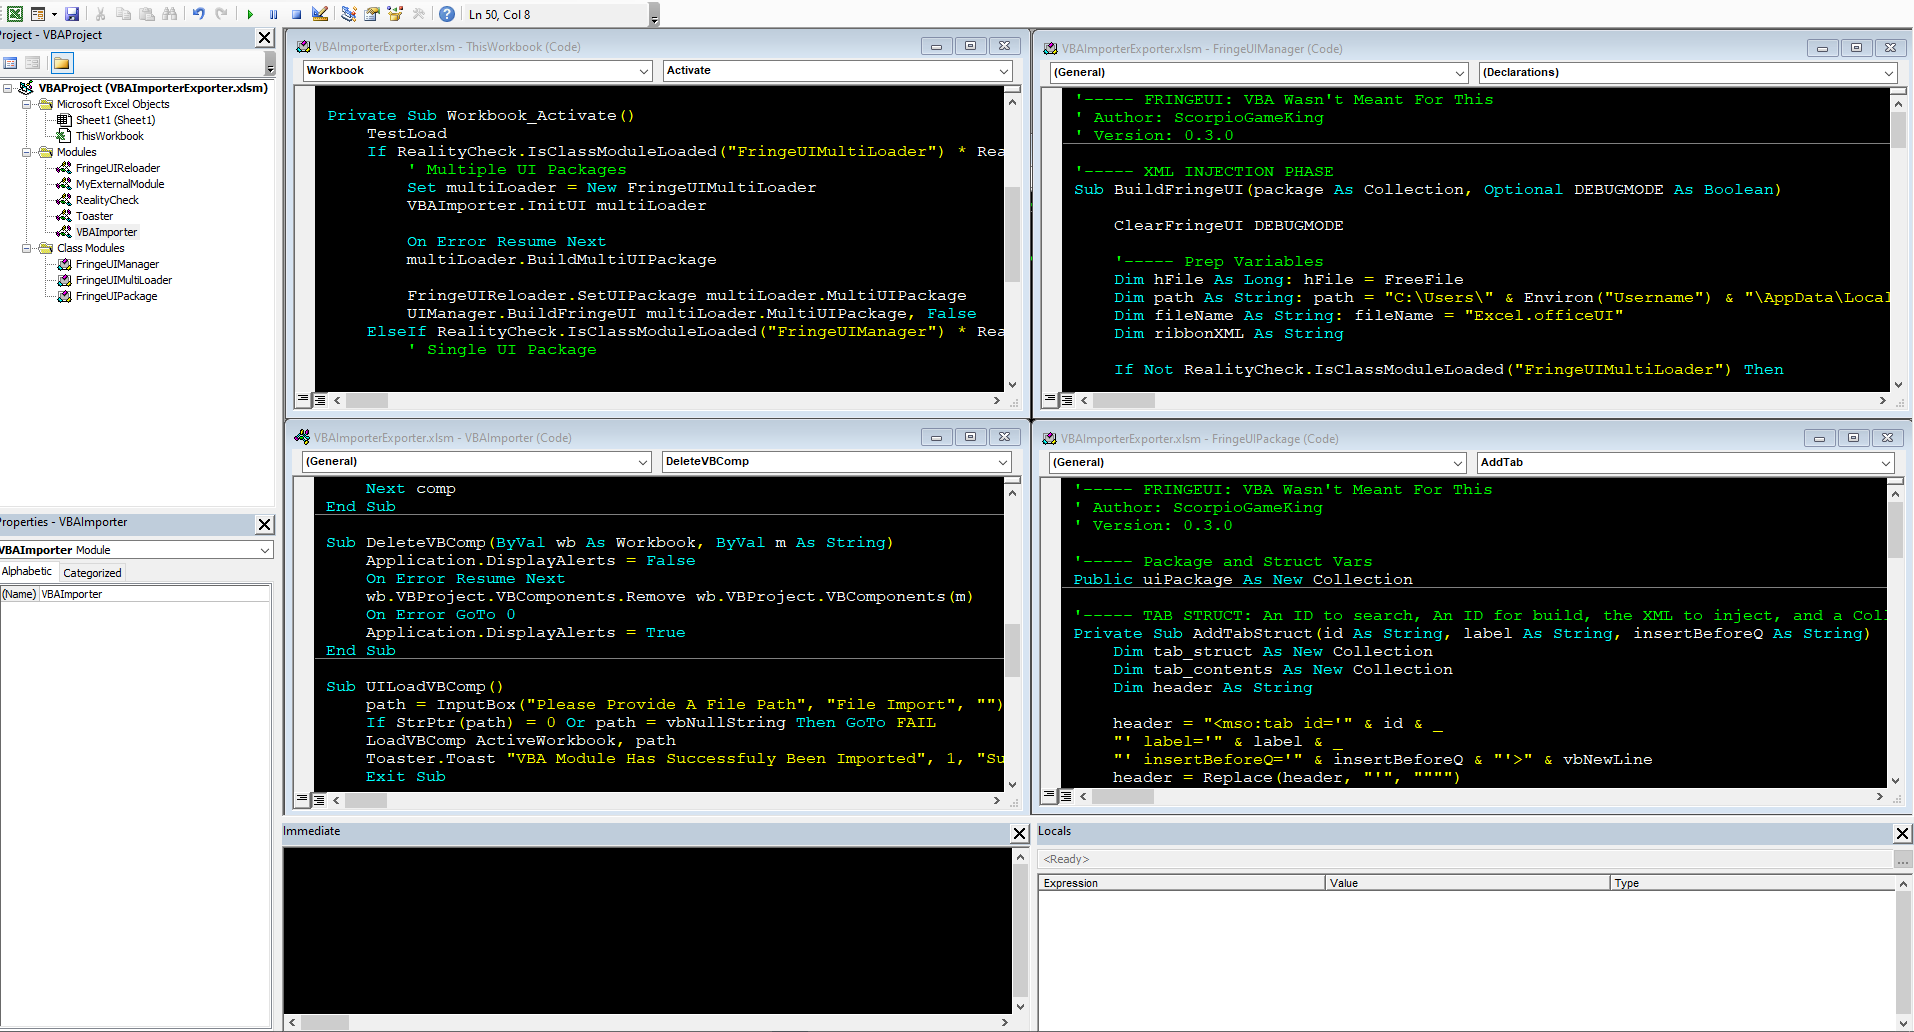The width and height of the screenshot is (1914, 1032).
Task: Open the DeleteVBComp procedure dropdown
Action: pos(1002,462)
